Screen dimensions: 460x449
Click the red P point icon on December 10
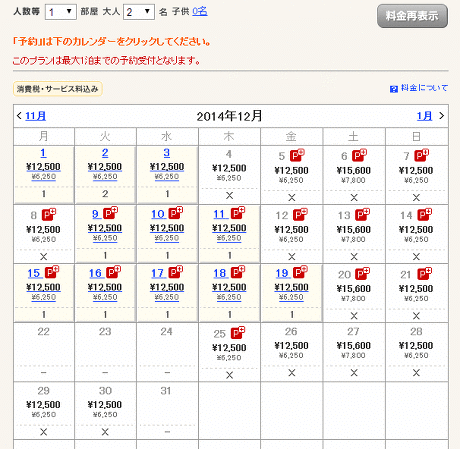click(x=176, y=213)
